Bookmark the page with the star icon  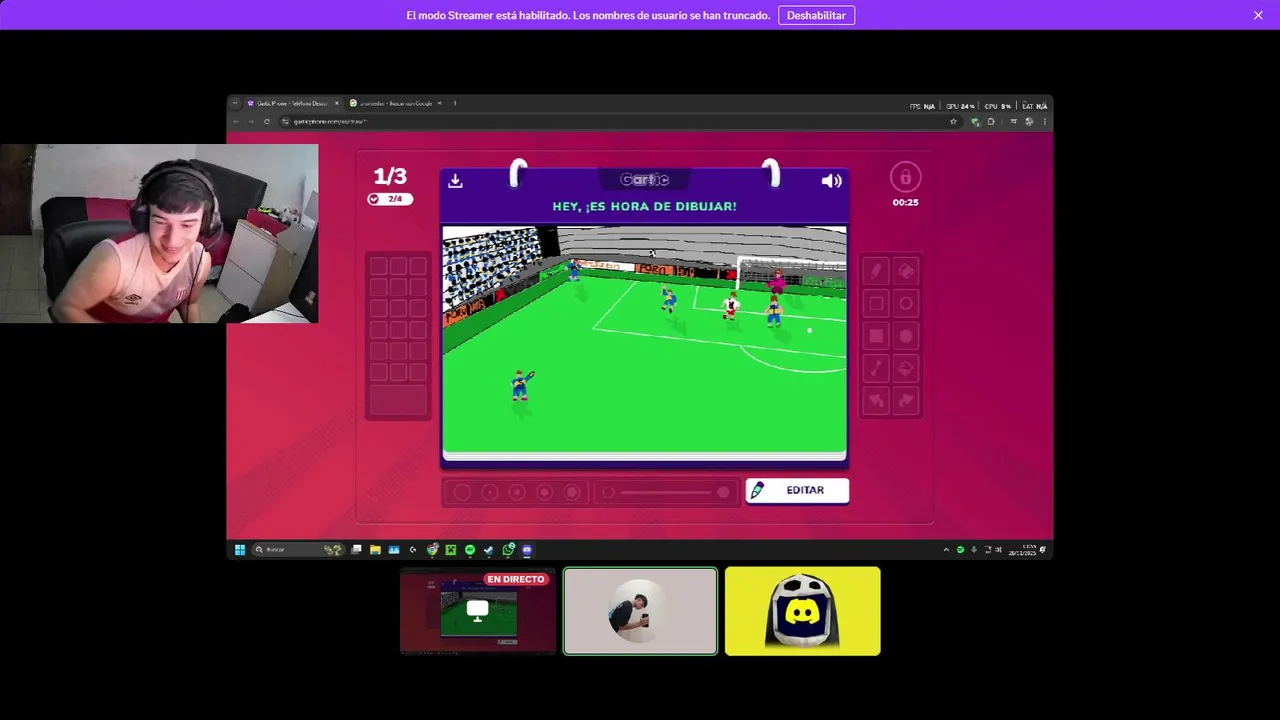(x=953, y=121)
